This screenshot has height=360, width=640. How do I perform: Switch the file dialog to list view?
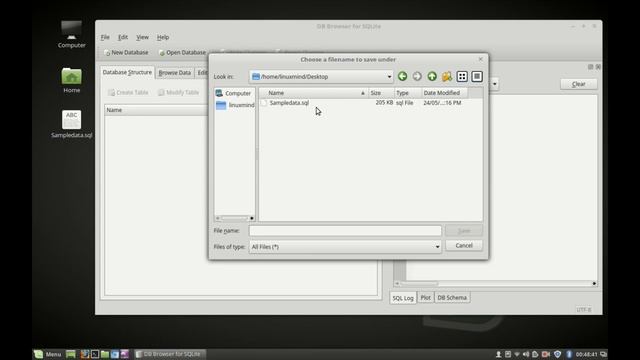[462, 76]
